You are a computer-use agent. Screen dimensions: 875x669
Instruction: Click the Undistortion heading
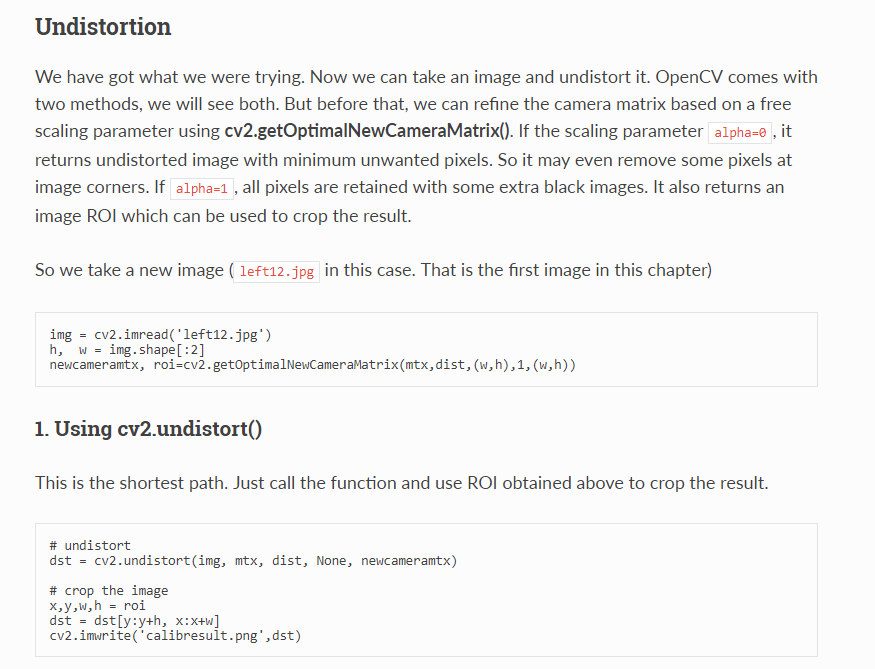click(103, 27)
